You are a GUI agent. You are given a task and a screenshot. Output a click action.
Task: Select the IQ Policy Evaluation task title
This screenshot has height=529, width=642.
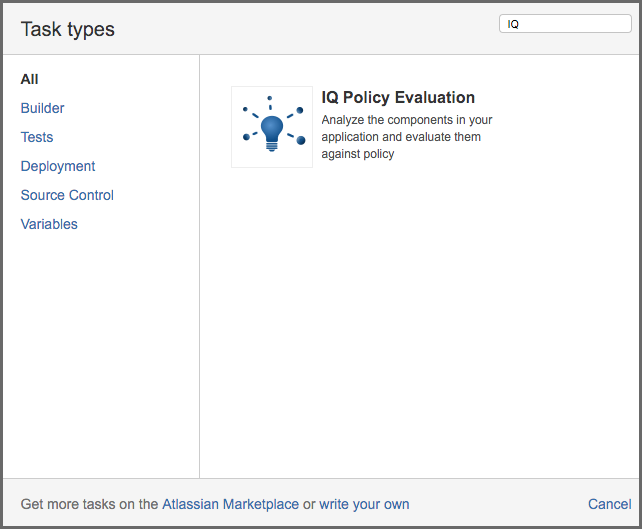pos(398,97)
